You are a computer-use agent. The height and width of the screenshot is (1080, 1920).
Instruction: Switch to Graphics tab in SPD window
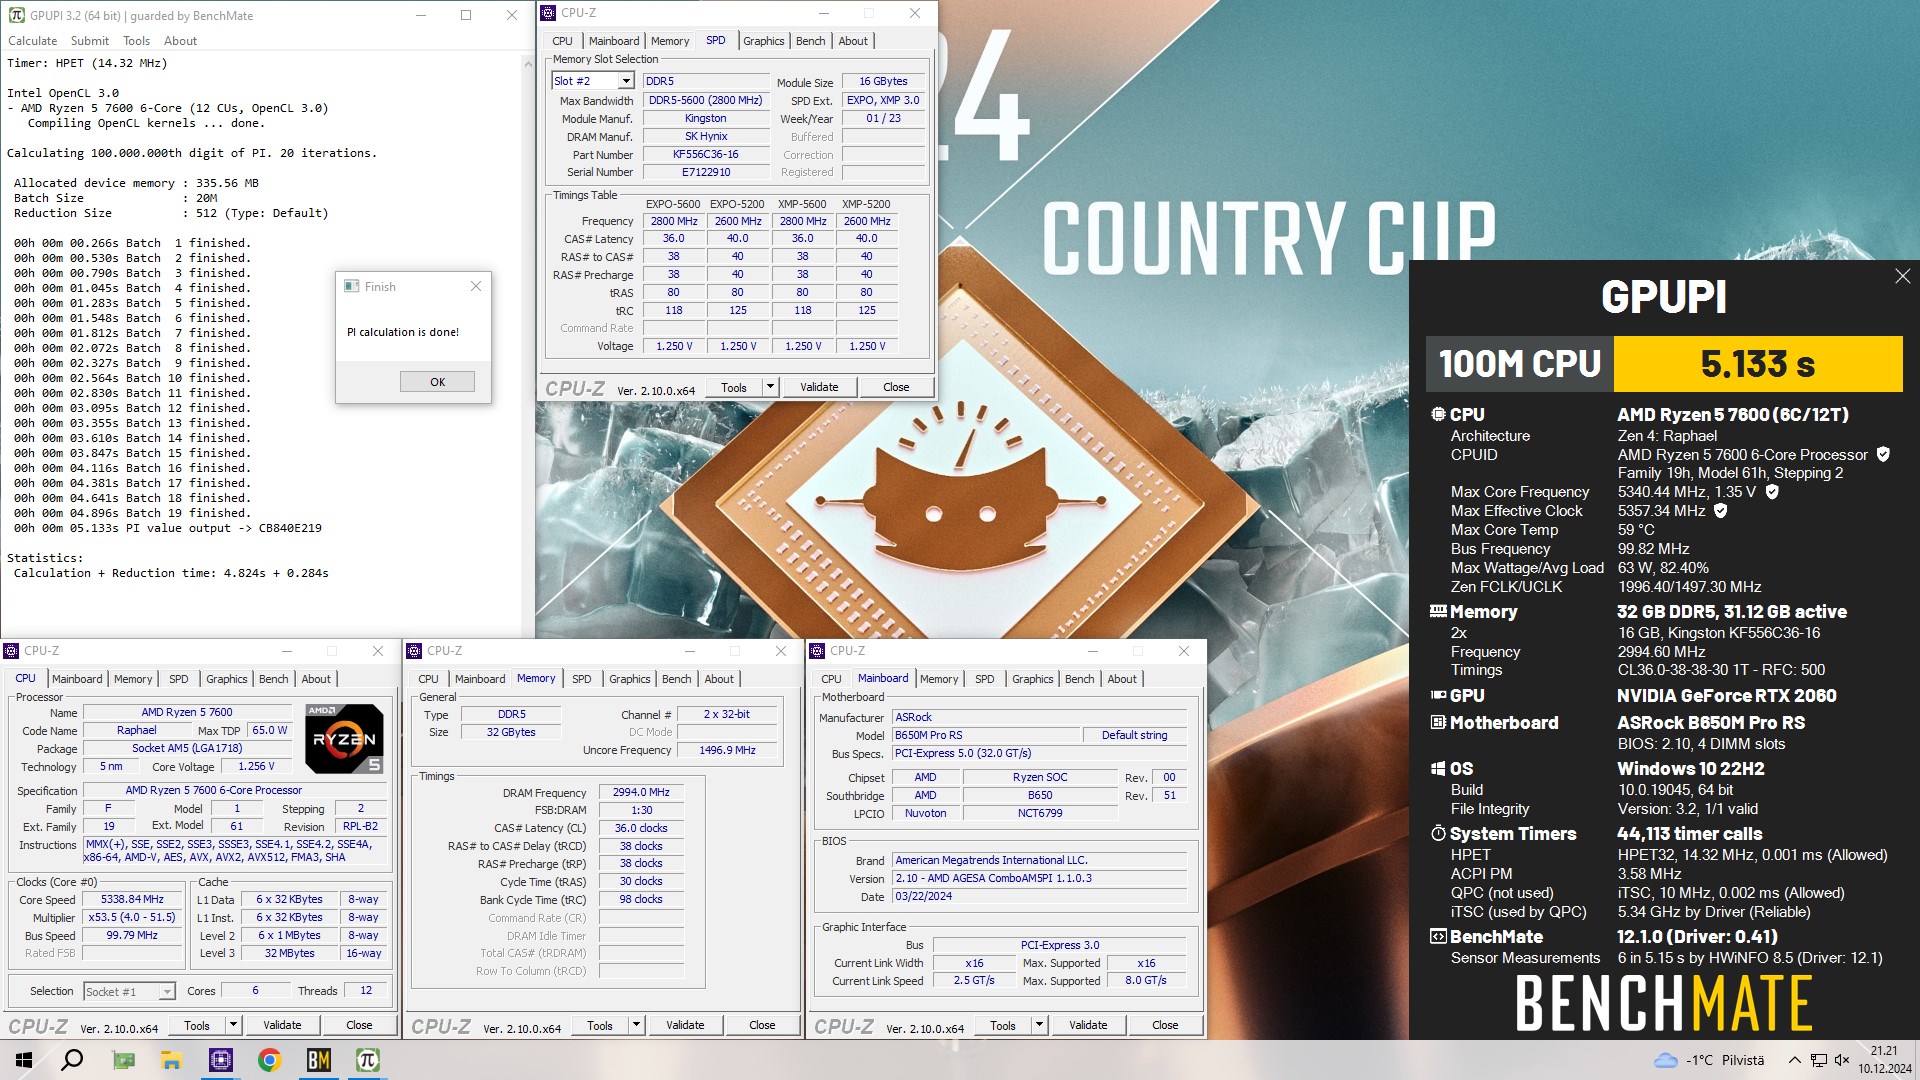[763, 41]
